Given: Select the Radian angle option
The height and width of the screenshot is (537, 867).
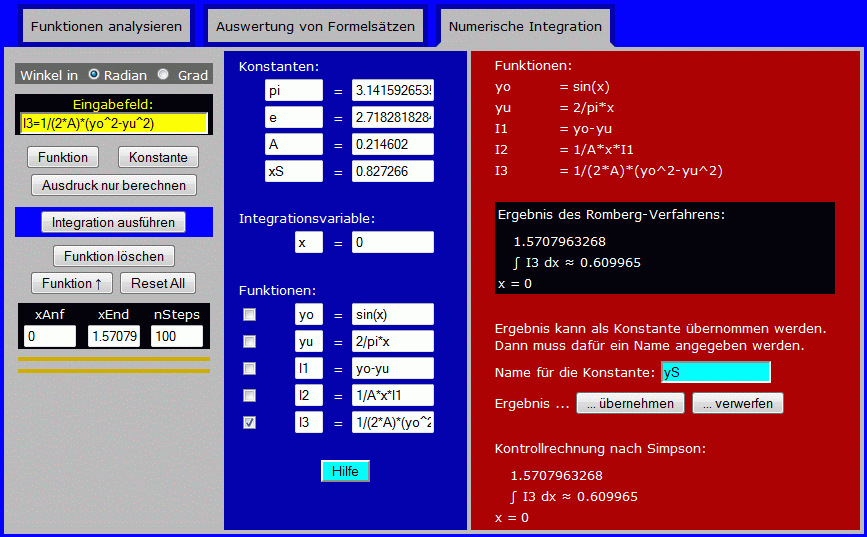Looking at the screenshot, I should (x=94, y=75).
